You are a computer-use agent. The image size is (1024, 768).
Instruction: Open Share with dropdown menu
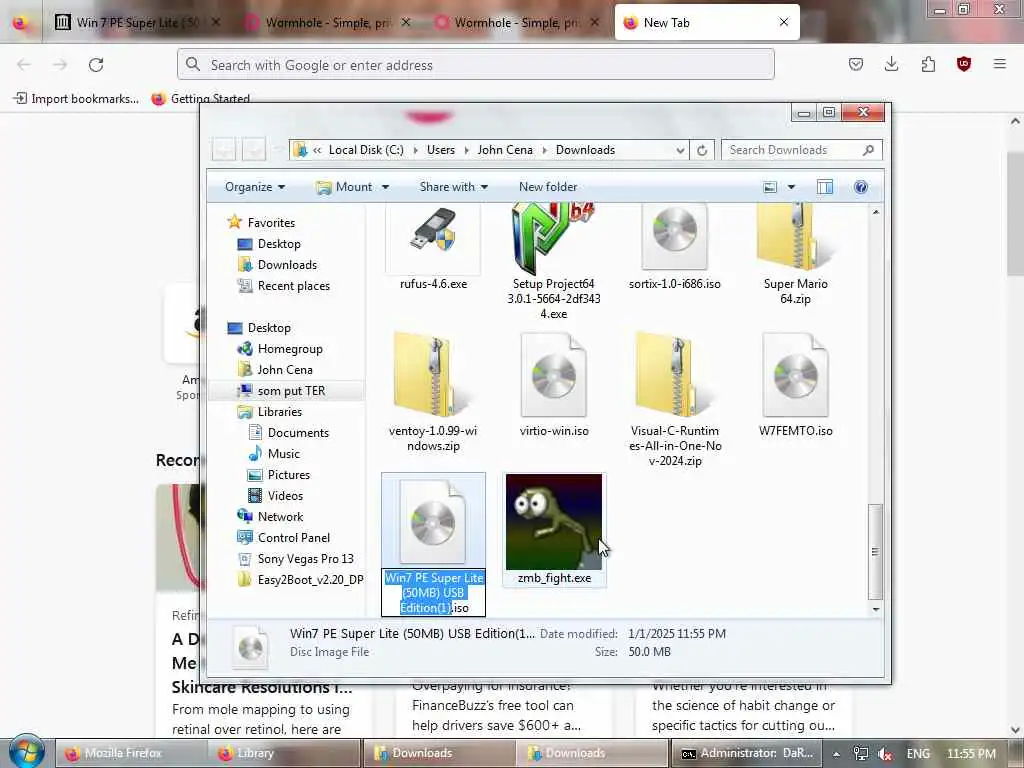click(x=454, y=187)
